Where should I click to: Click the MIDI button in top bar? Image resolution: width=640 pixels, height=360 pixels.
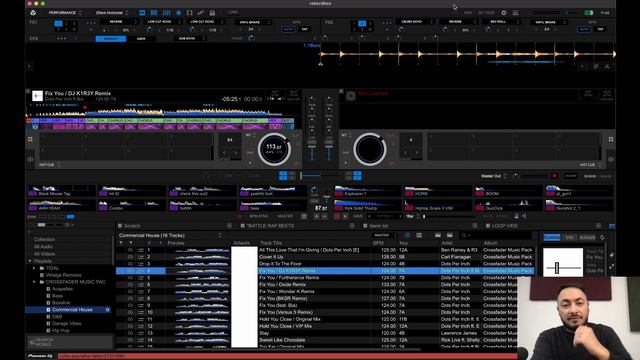pos(468,13)
